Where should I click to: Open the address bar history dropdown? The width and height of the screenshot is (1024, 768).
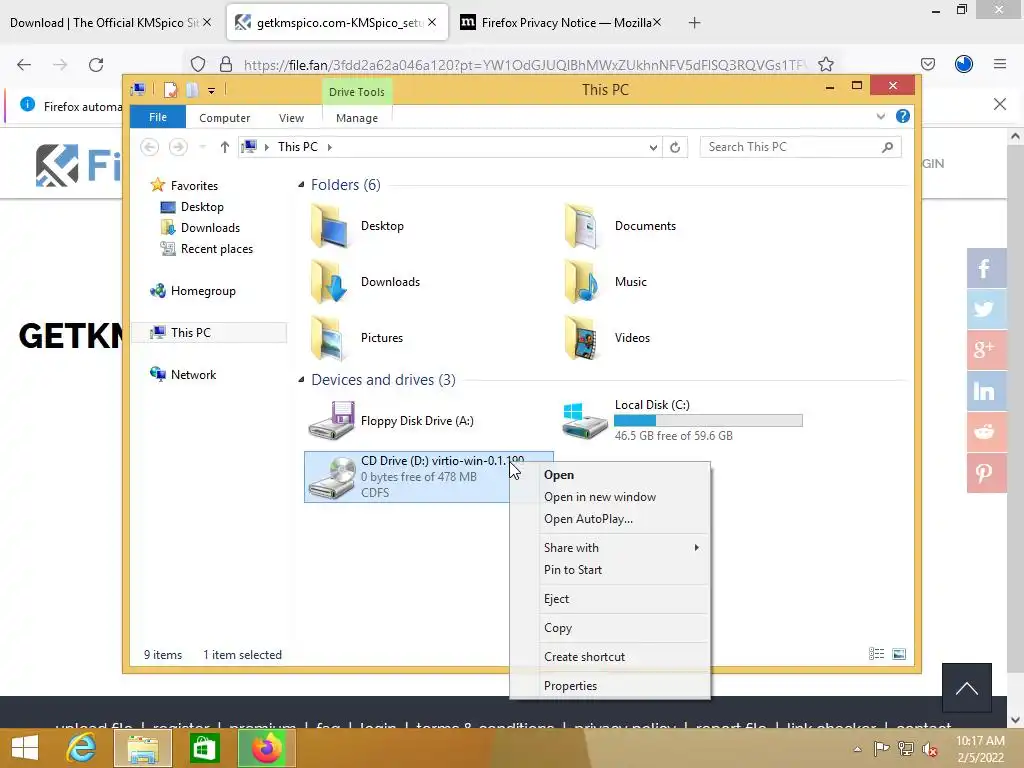[653, 148]
